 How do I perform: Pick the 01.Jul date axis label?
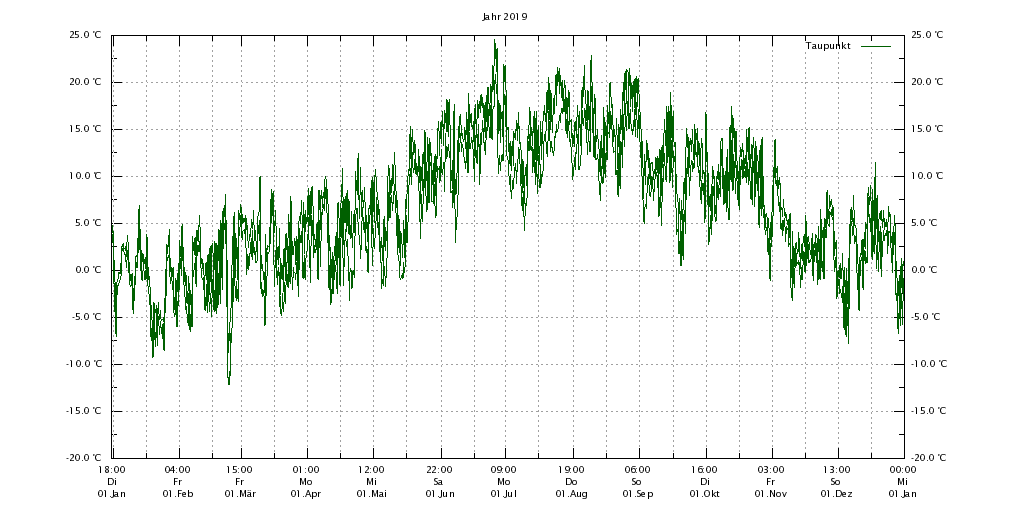tap(503, 494)
